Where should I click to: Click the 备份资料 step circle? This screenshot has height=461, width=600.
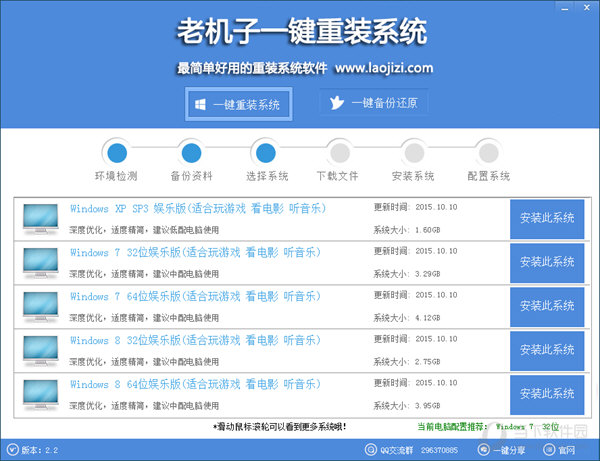pos(192,153)
